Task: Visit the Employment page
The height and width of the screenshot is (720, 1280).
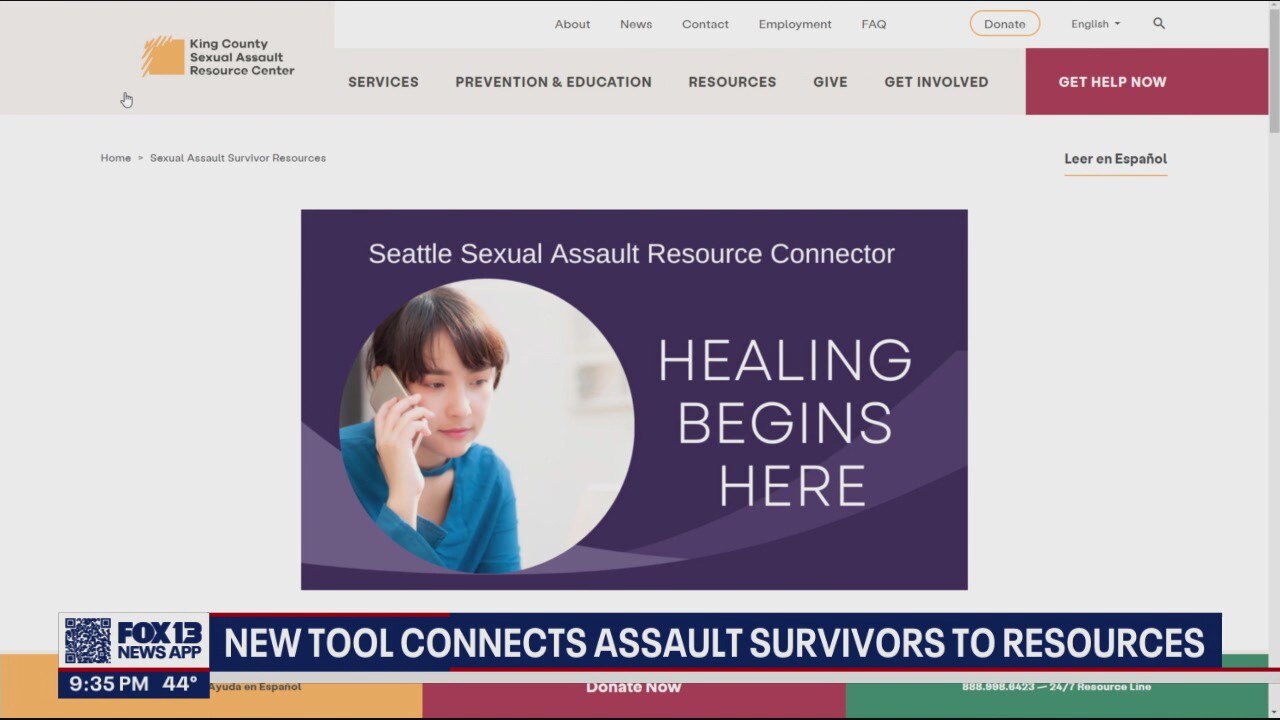Action: pos(795,24)
